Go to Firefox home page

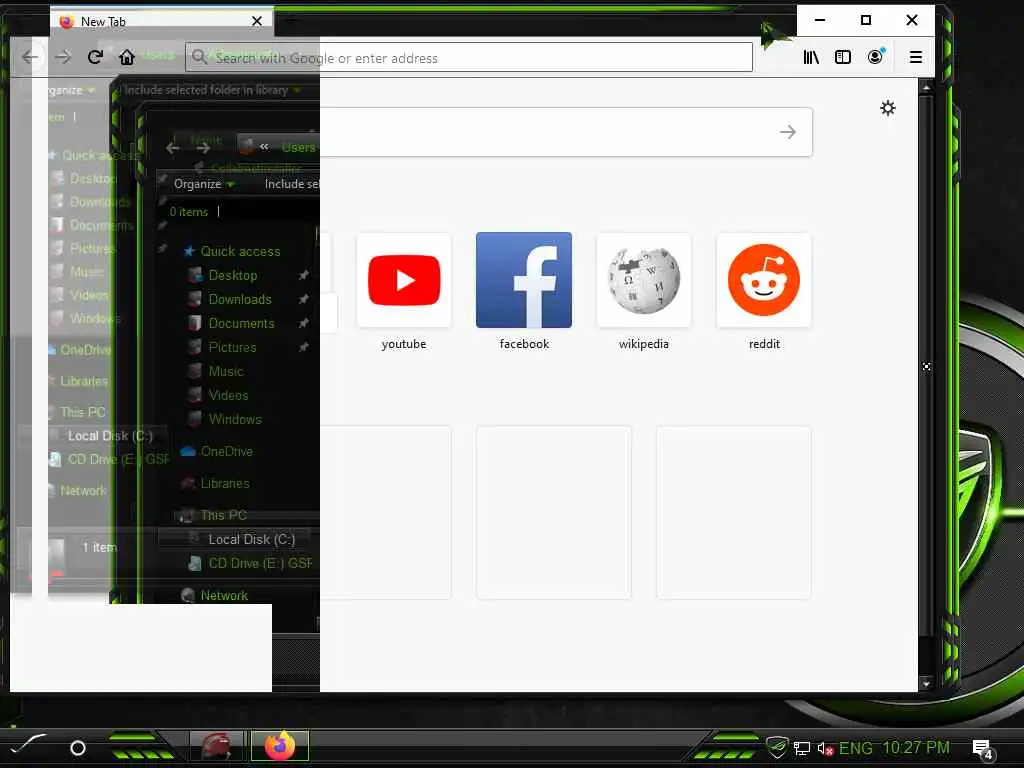tap(127, 57)
